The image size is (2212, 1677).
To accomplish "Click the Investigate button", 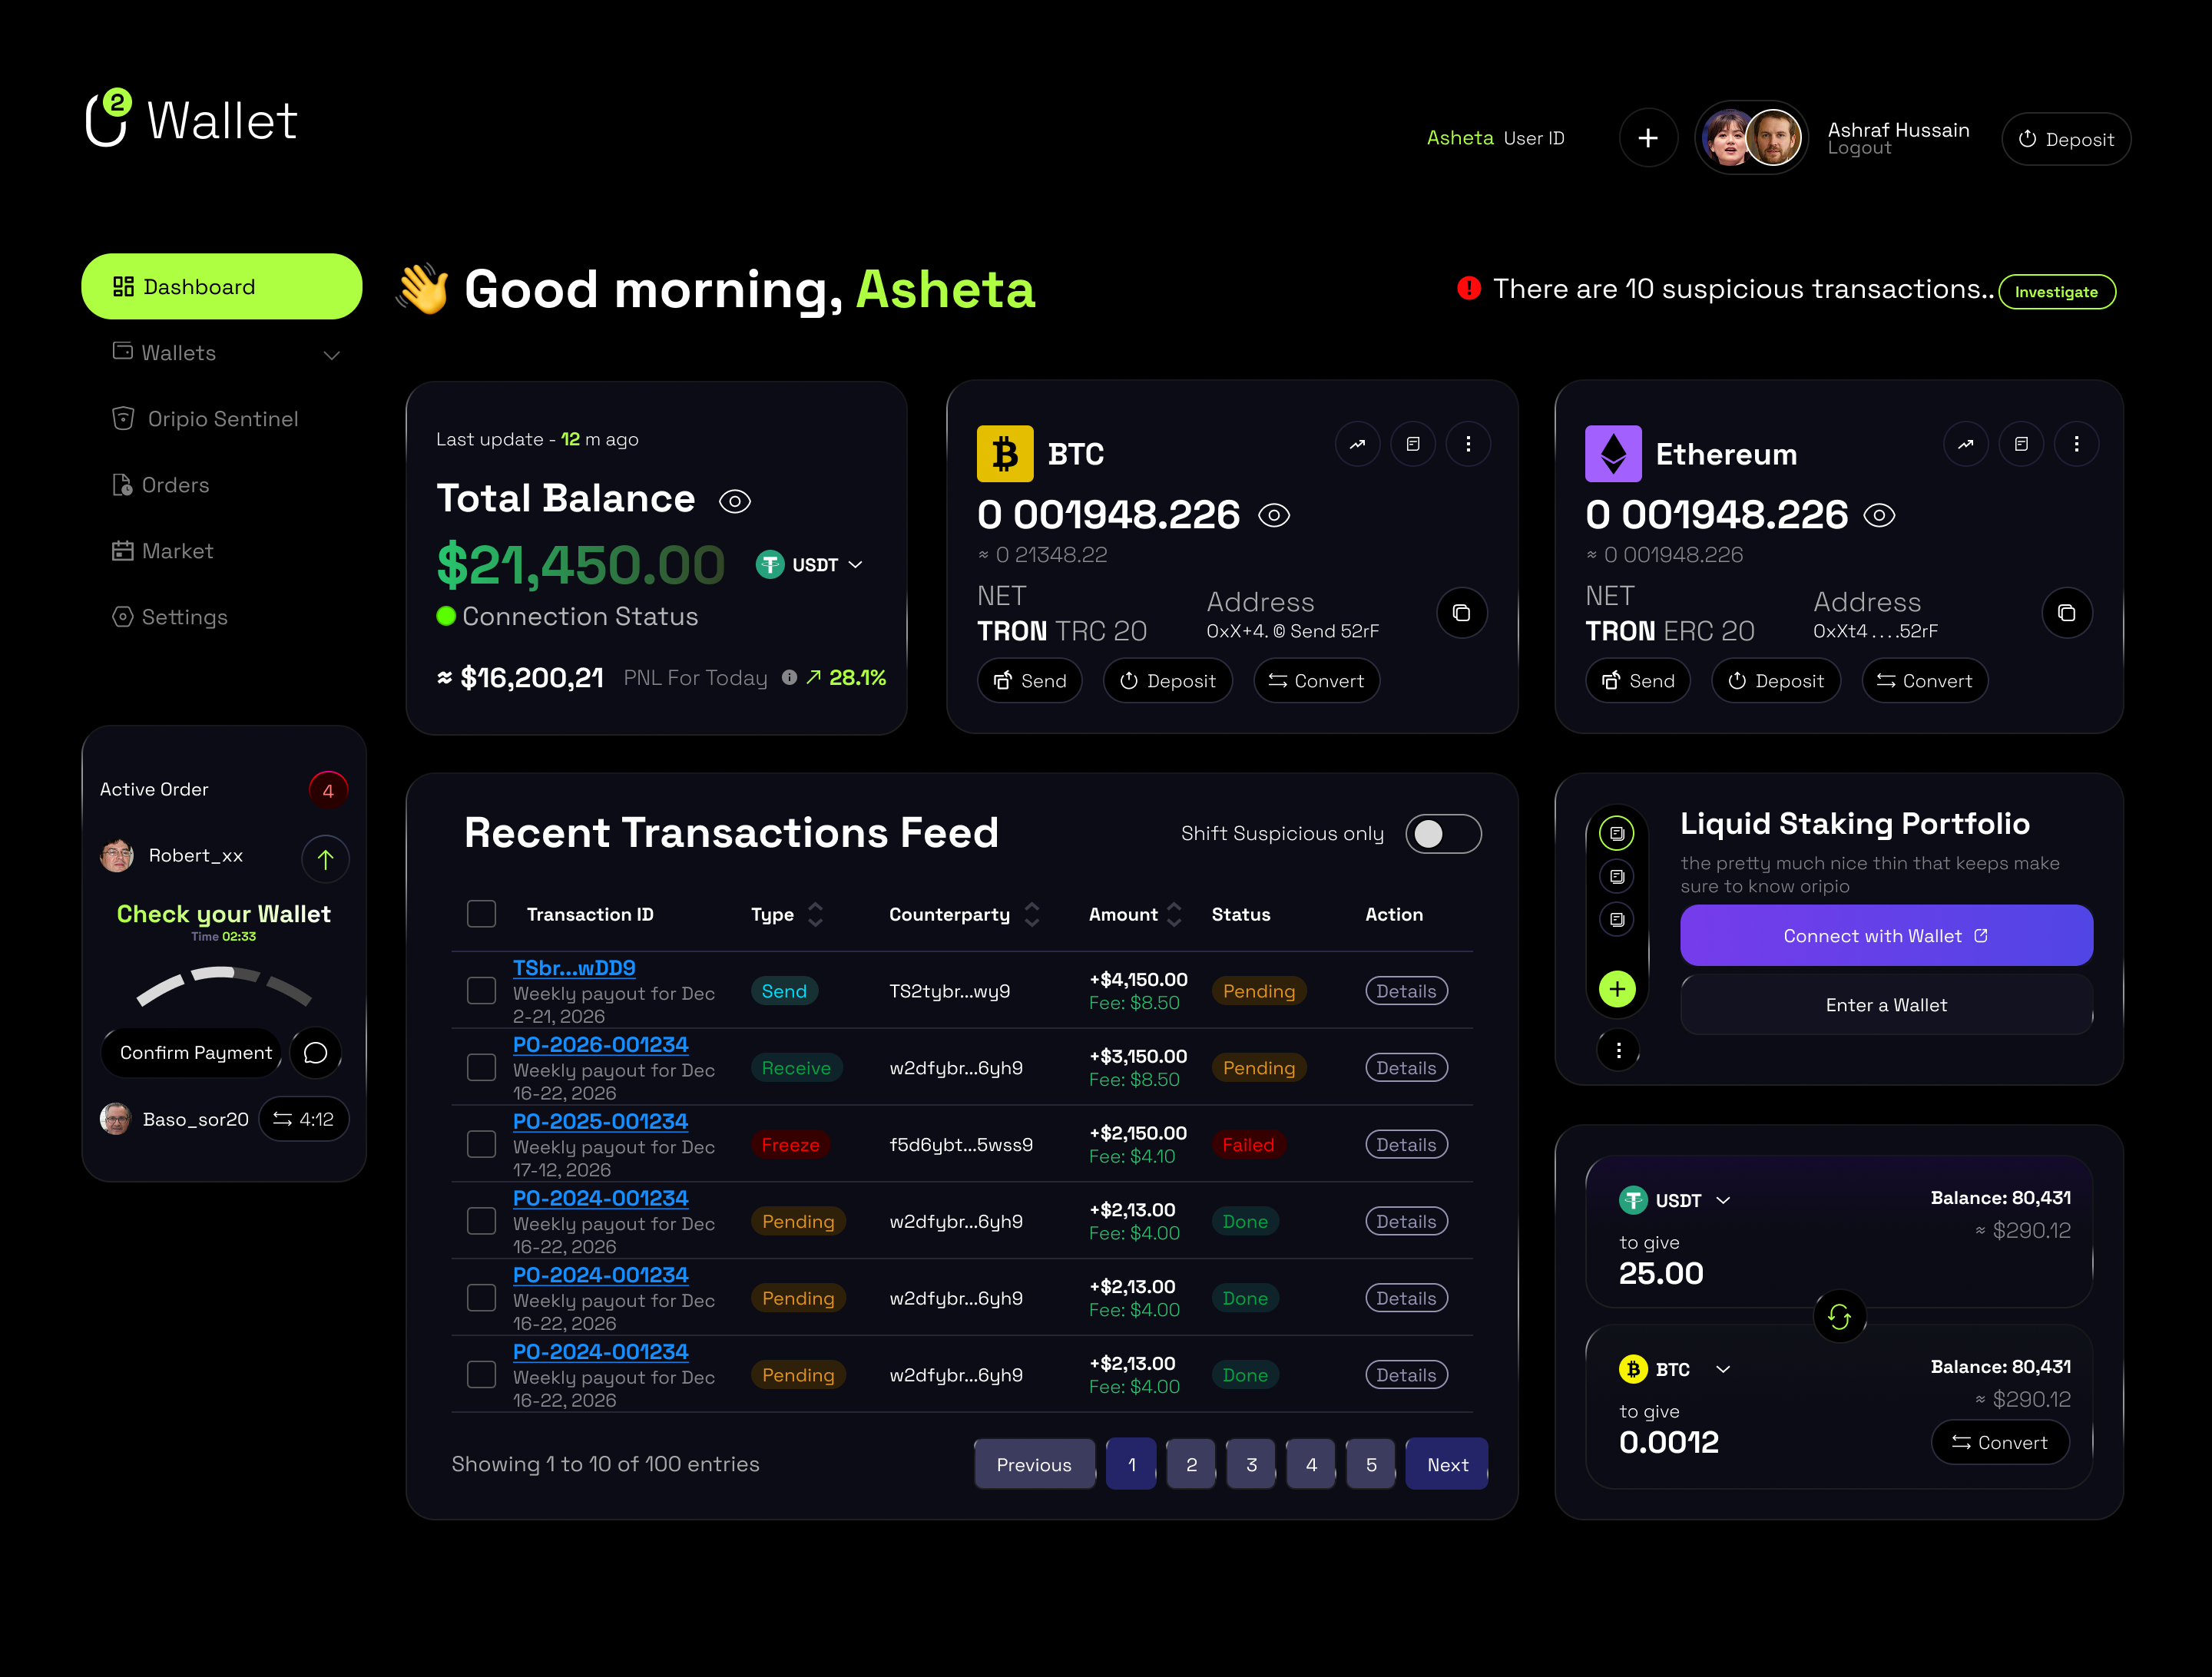I will pyautogui.click(x=2057, y=292).
